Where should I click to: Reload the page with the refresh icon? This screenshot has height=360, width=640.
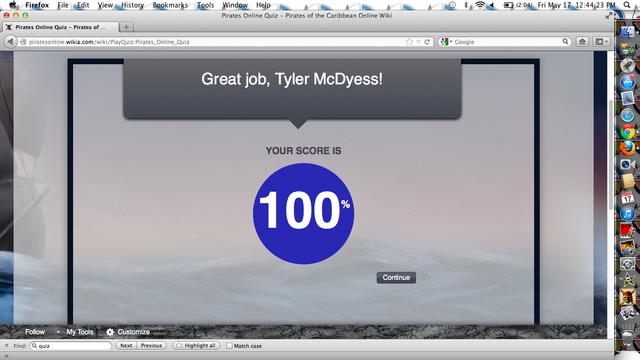(x=427, y=42)
